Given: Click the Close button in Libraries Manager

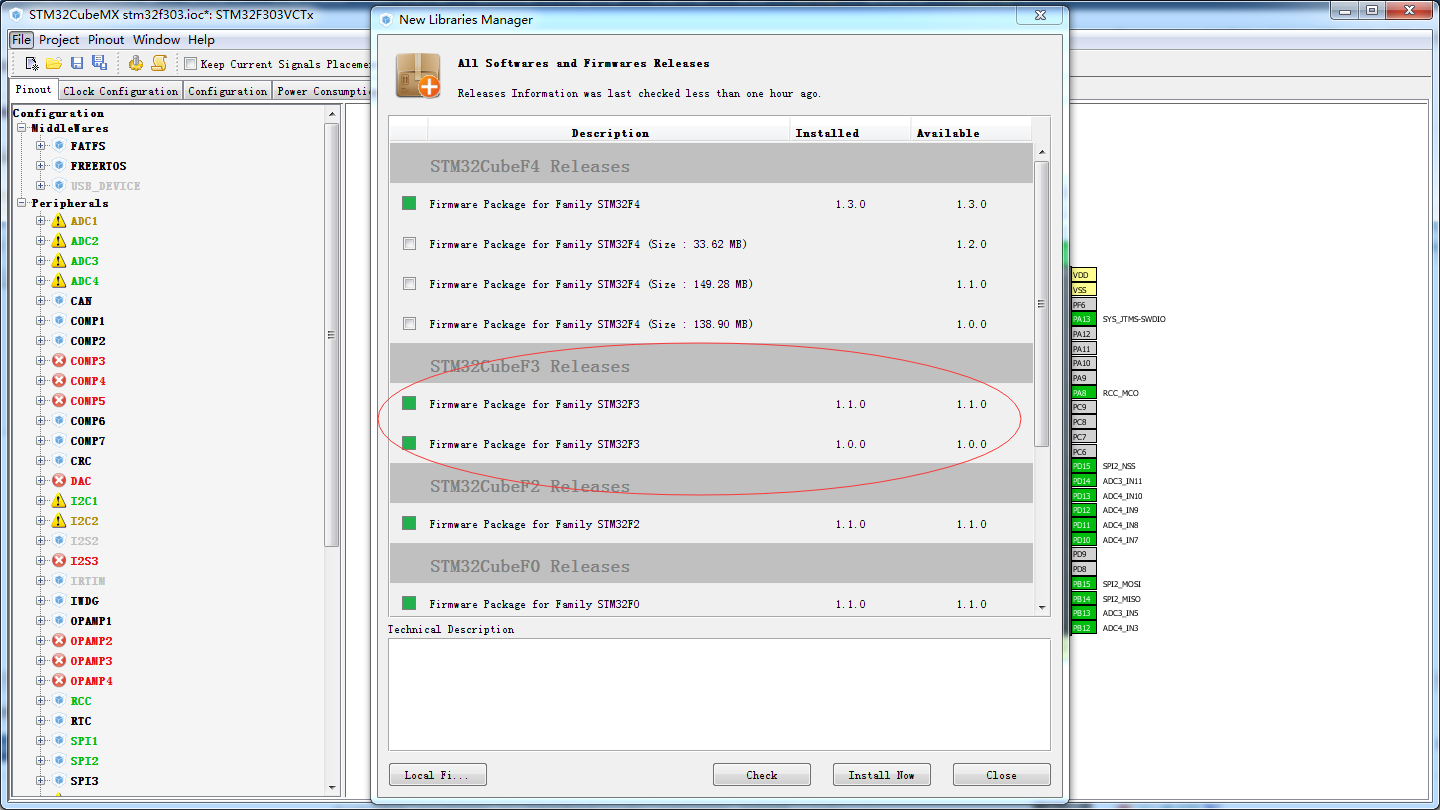Looking at the screenshot, I should 1002,775.
